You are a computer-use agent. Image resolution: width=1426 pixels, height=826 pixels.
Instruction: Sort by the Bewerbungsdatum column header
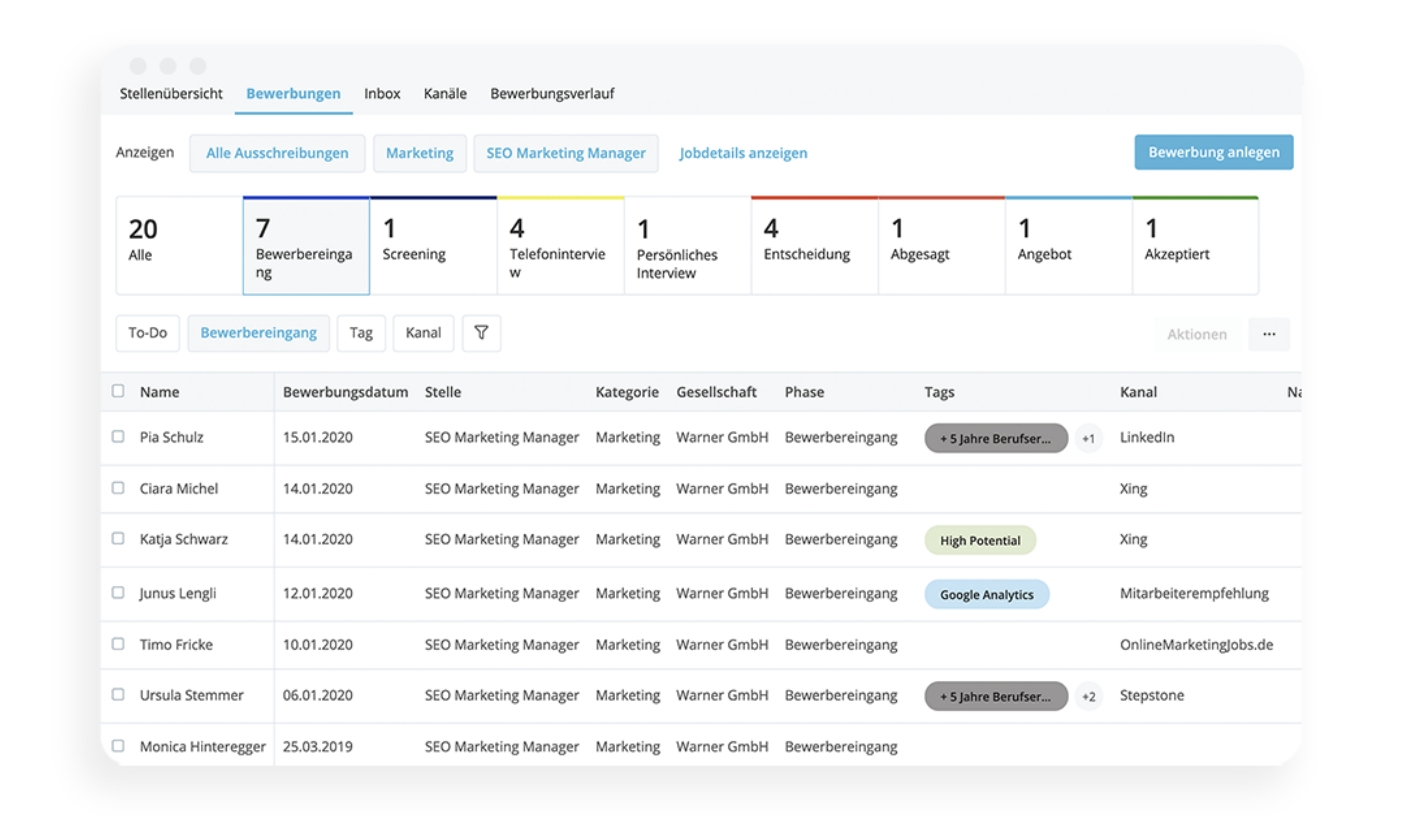(x=345, y=392)
